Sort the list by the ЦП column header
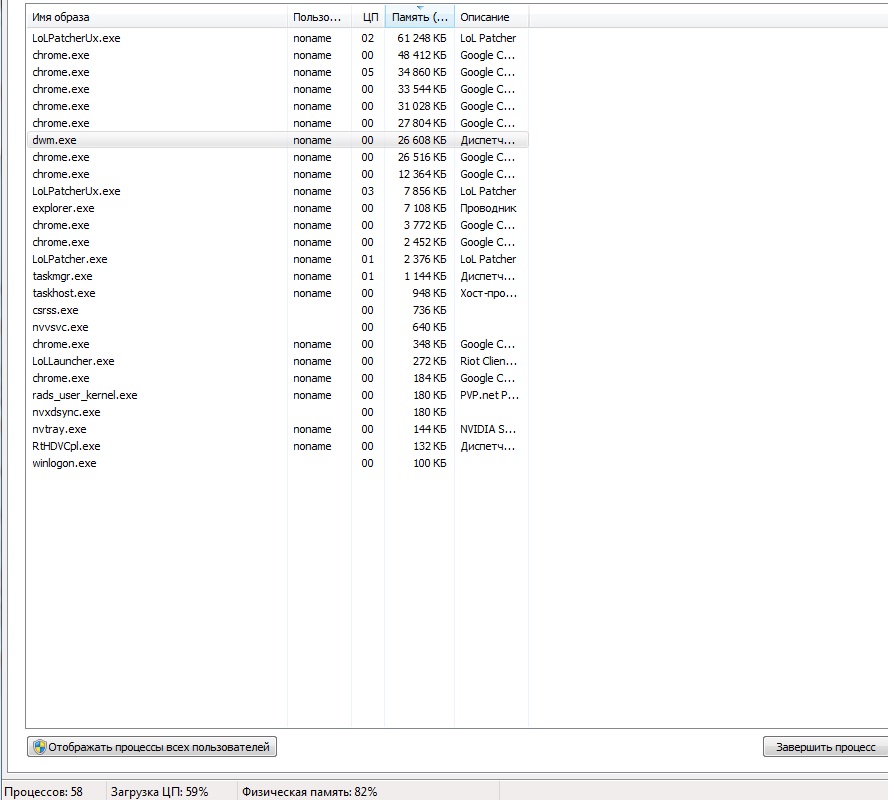The width and height of the screenshot is (888, 800). pyautogui.click(x=369, y=17)
